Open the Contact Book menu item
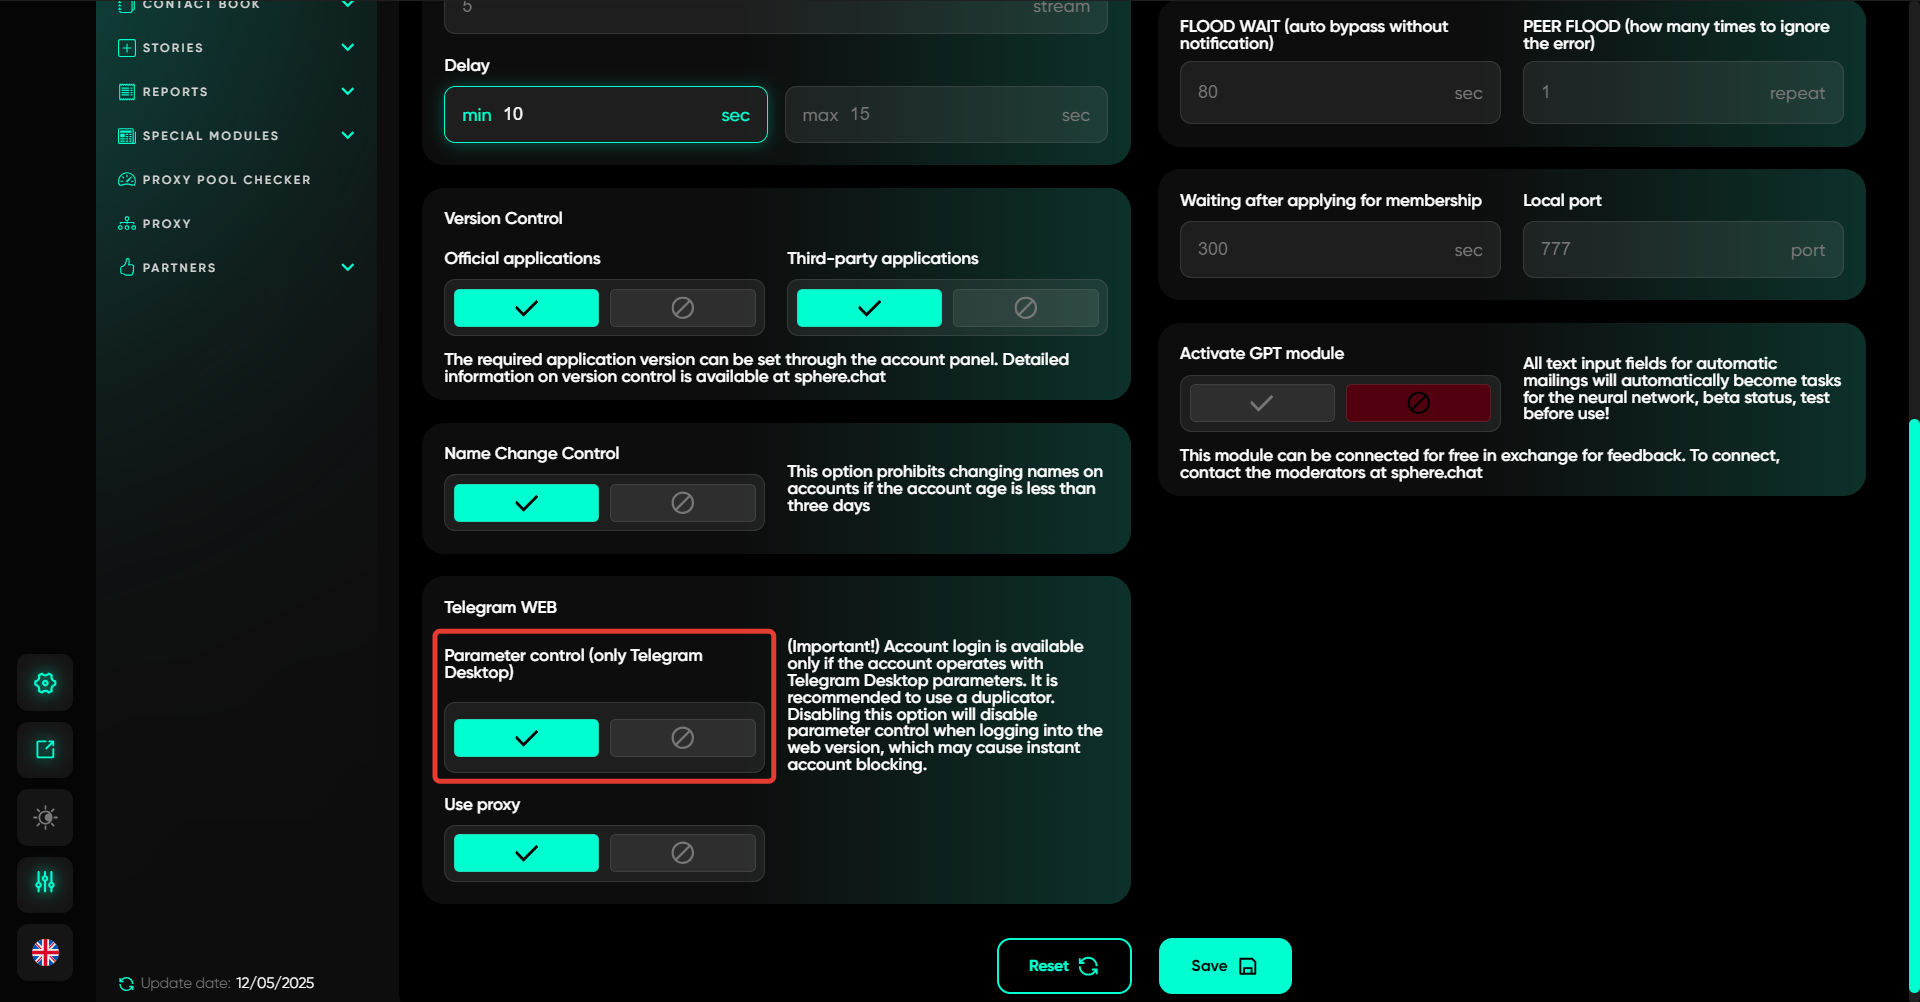The width and height of the screenshot is (1920, 1002). [x=200, y=5]
